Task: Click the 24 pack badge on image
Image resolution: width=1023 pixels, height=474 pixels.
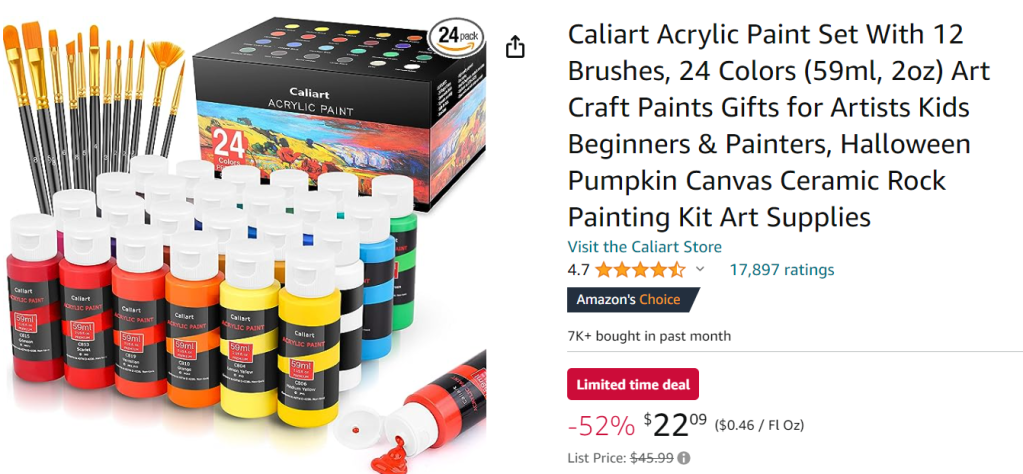Action: tap(457, 37)
